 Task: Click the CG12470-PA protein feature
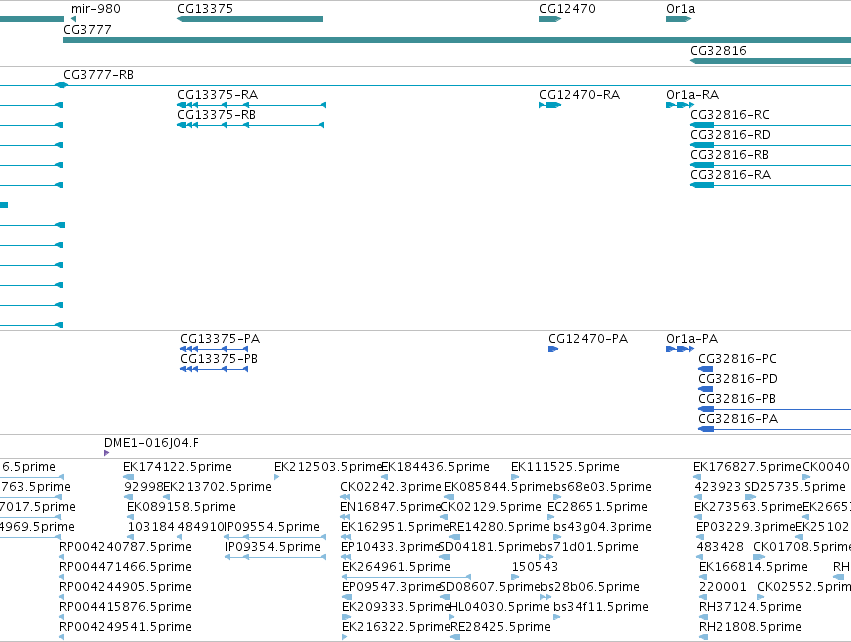(553, 349)
